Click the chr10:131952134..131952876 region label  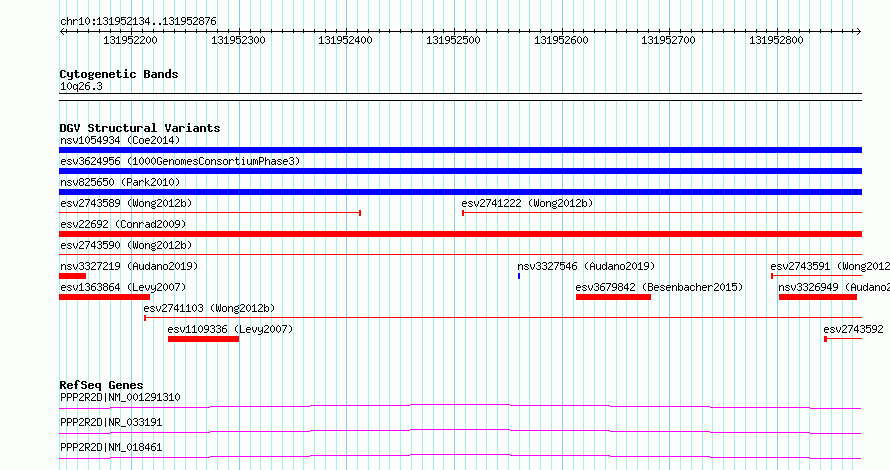coord(138,22)
